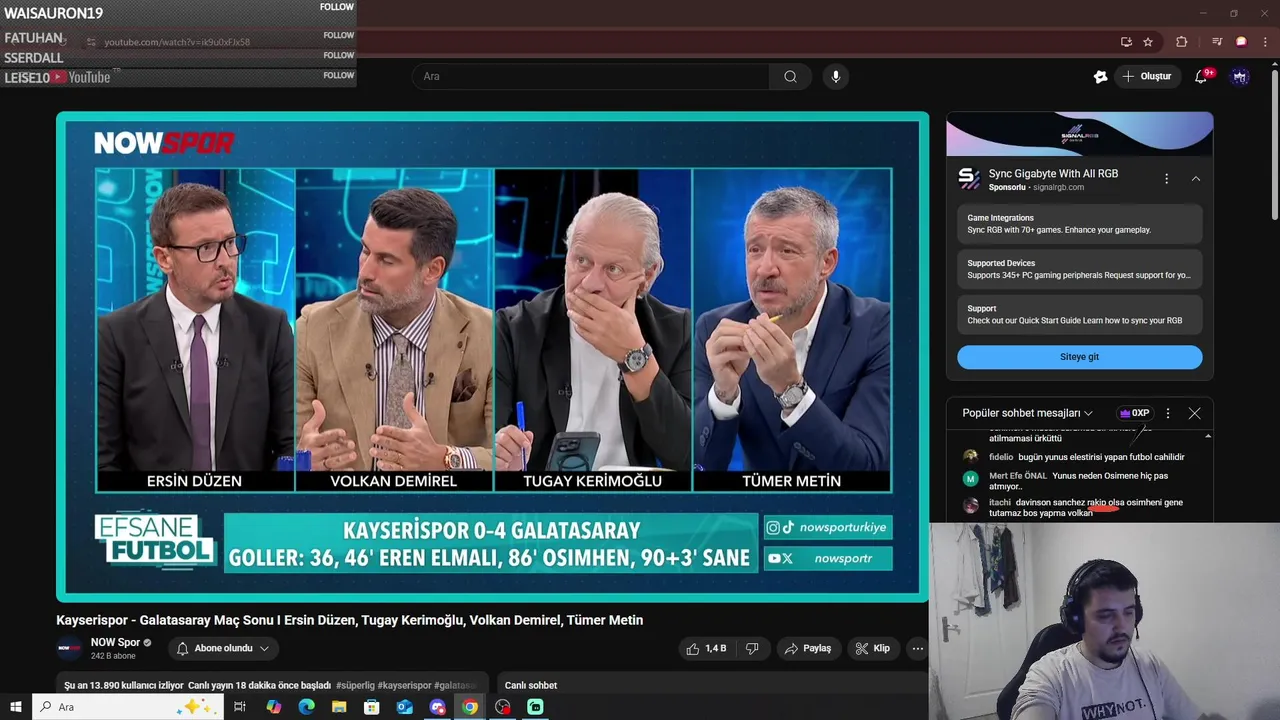Open Chrome media controls icon

(1217, 42)
